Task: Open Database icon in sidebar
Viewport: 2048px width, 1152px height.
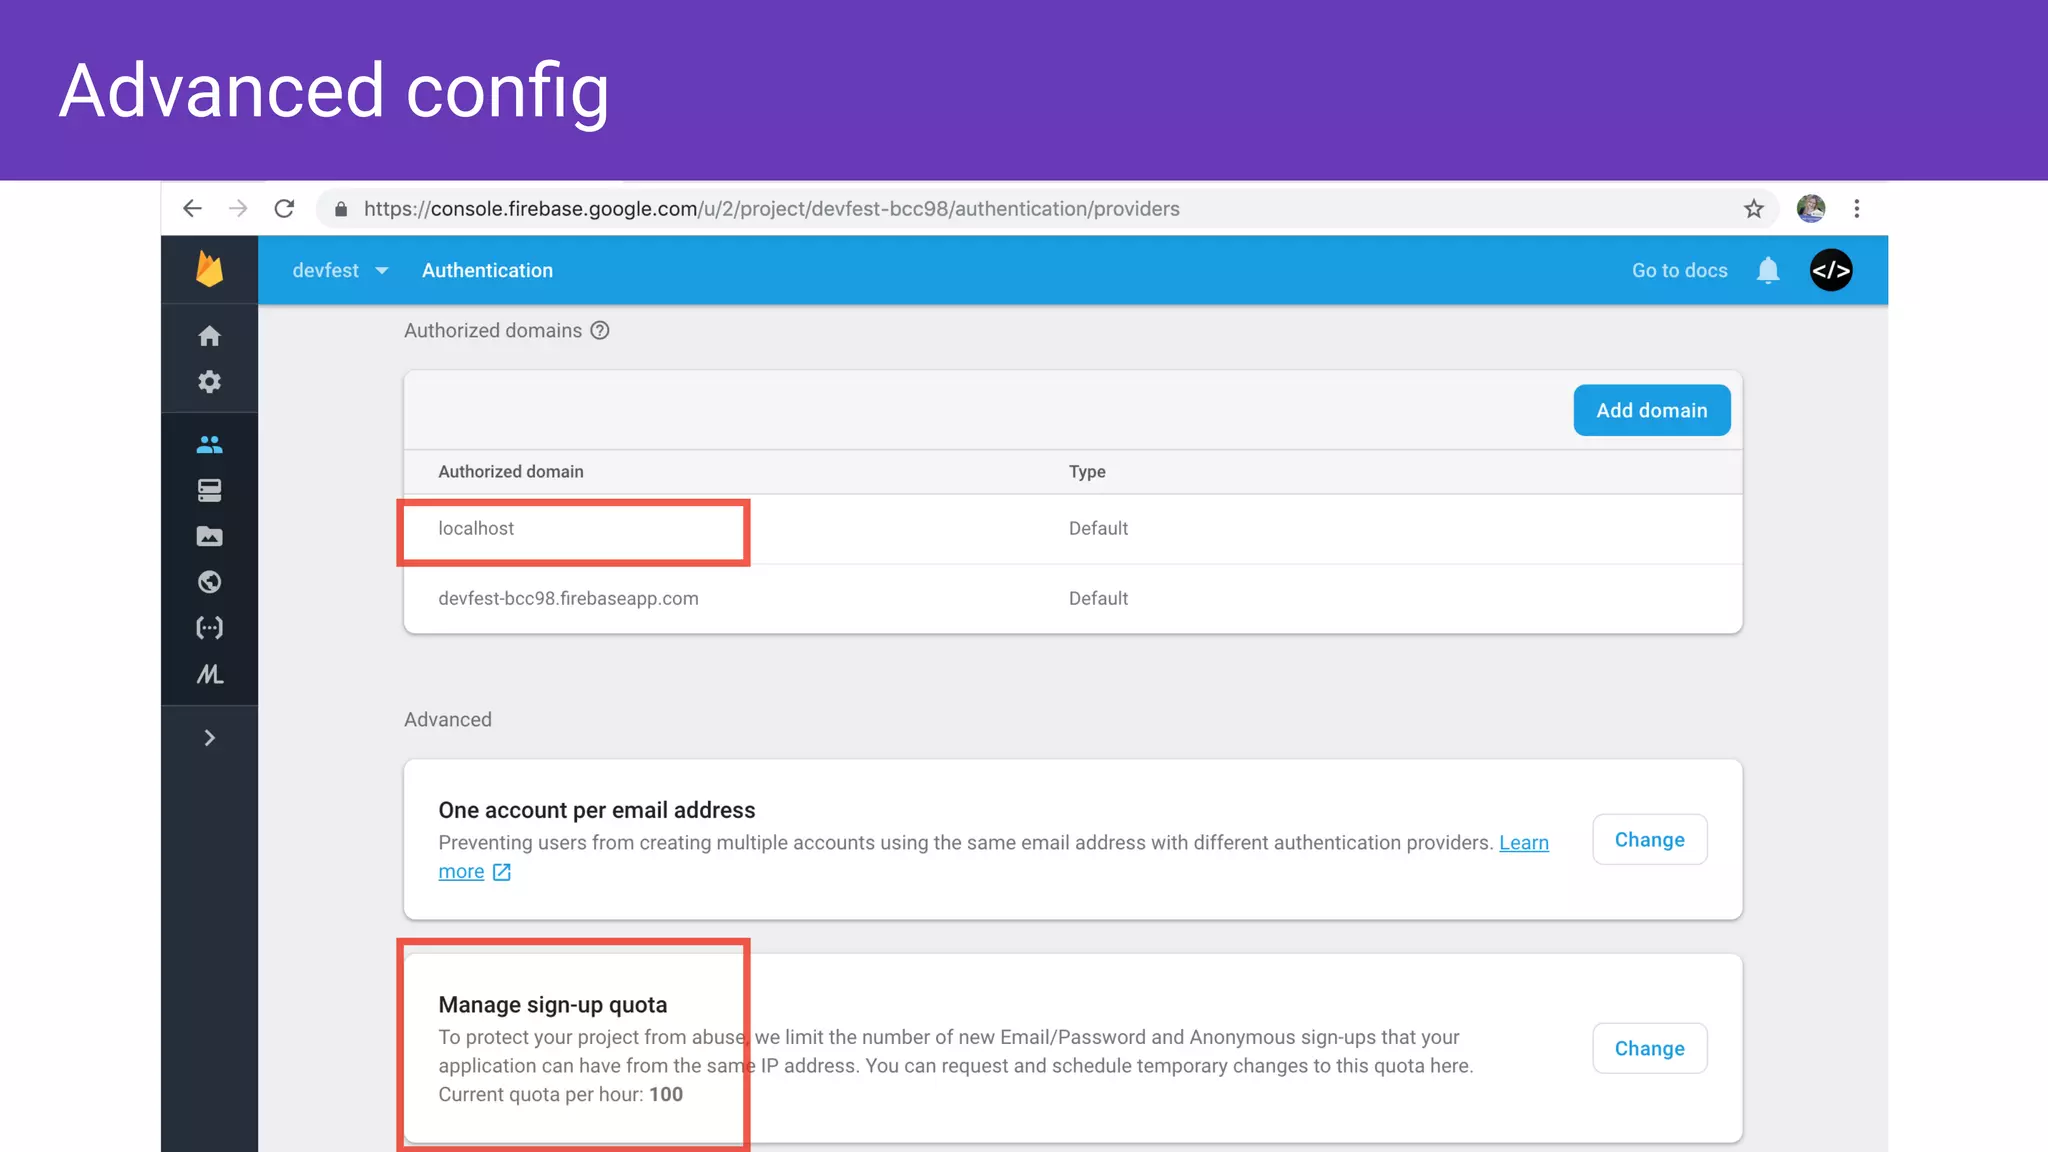Action: (x=209, y=490)
